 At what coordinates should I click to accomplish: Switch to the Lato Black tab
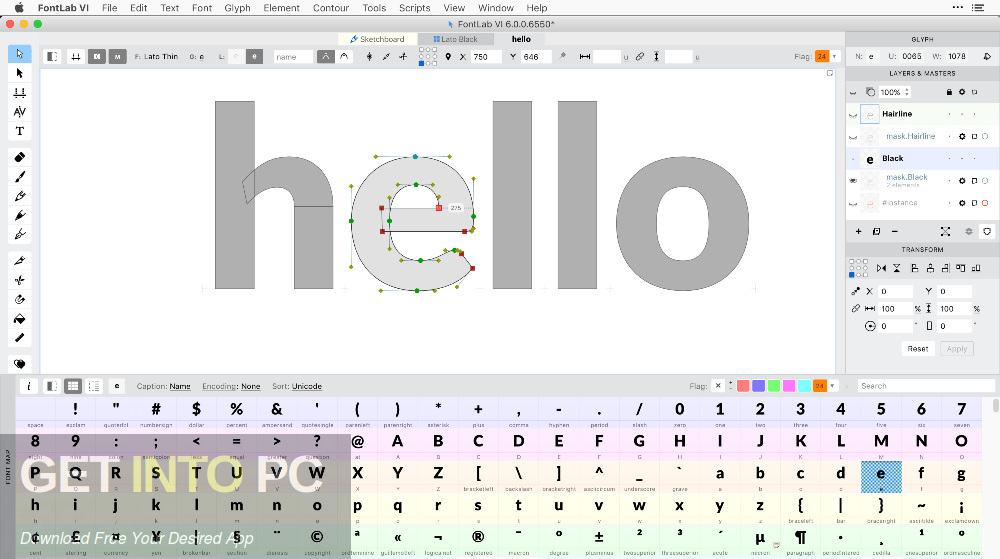tap(455, 39)
